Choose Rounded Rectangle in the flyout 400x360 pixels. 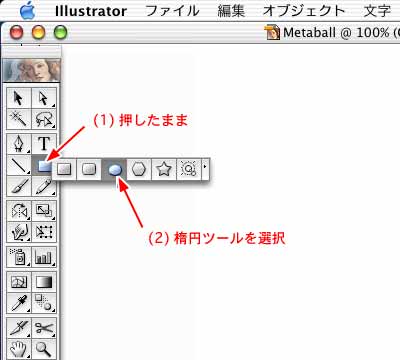[x=89, y=169]
